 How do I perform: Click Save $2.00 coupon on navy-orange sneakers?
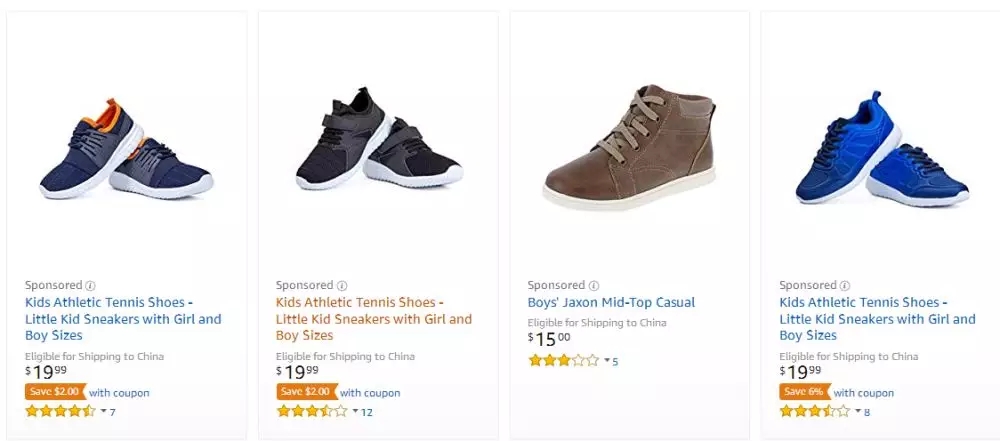point(55,392)
